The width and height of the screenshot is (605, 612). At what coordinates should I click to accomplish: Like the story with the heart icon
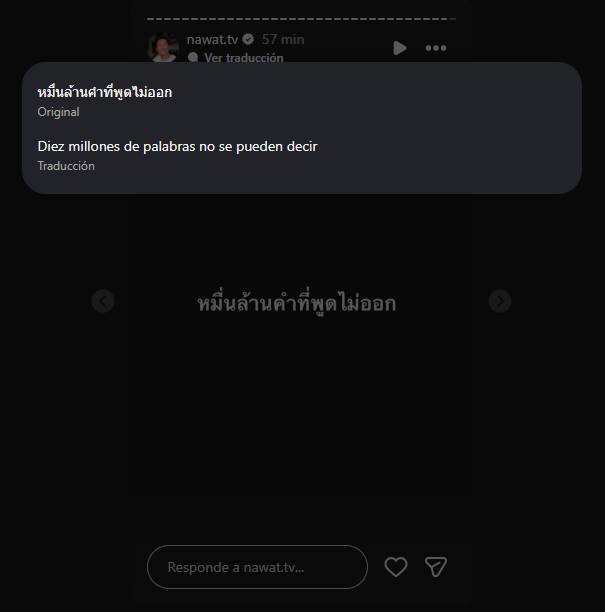[x=396, y=567]
